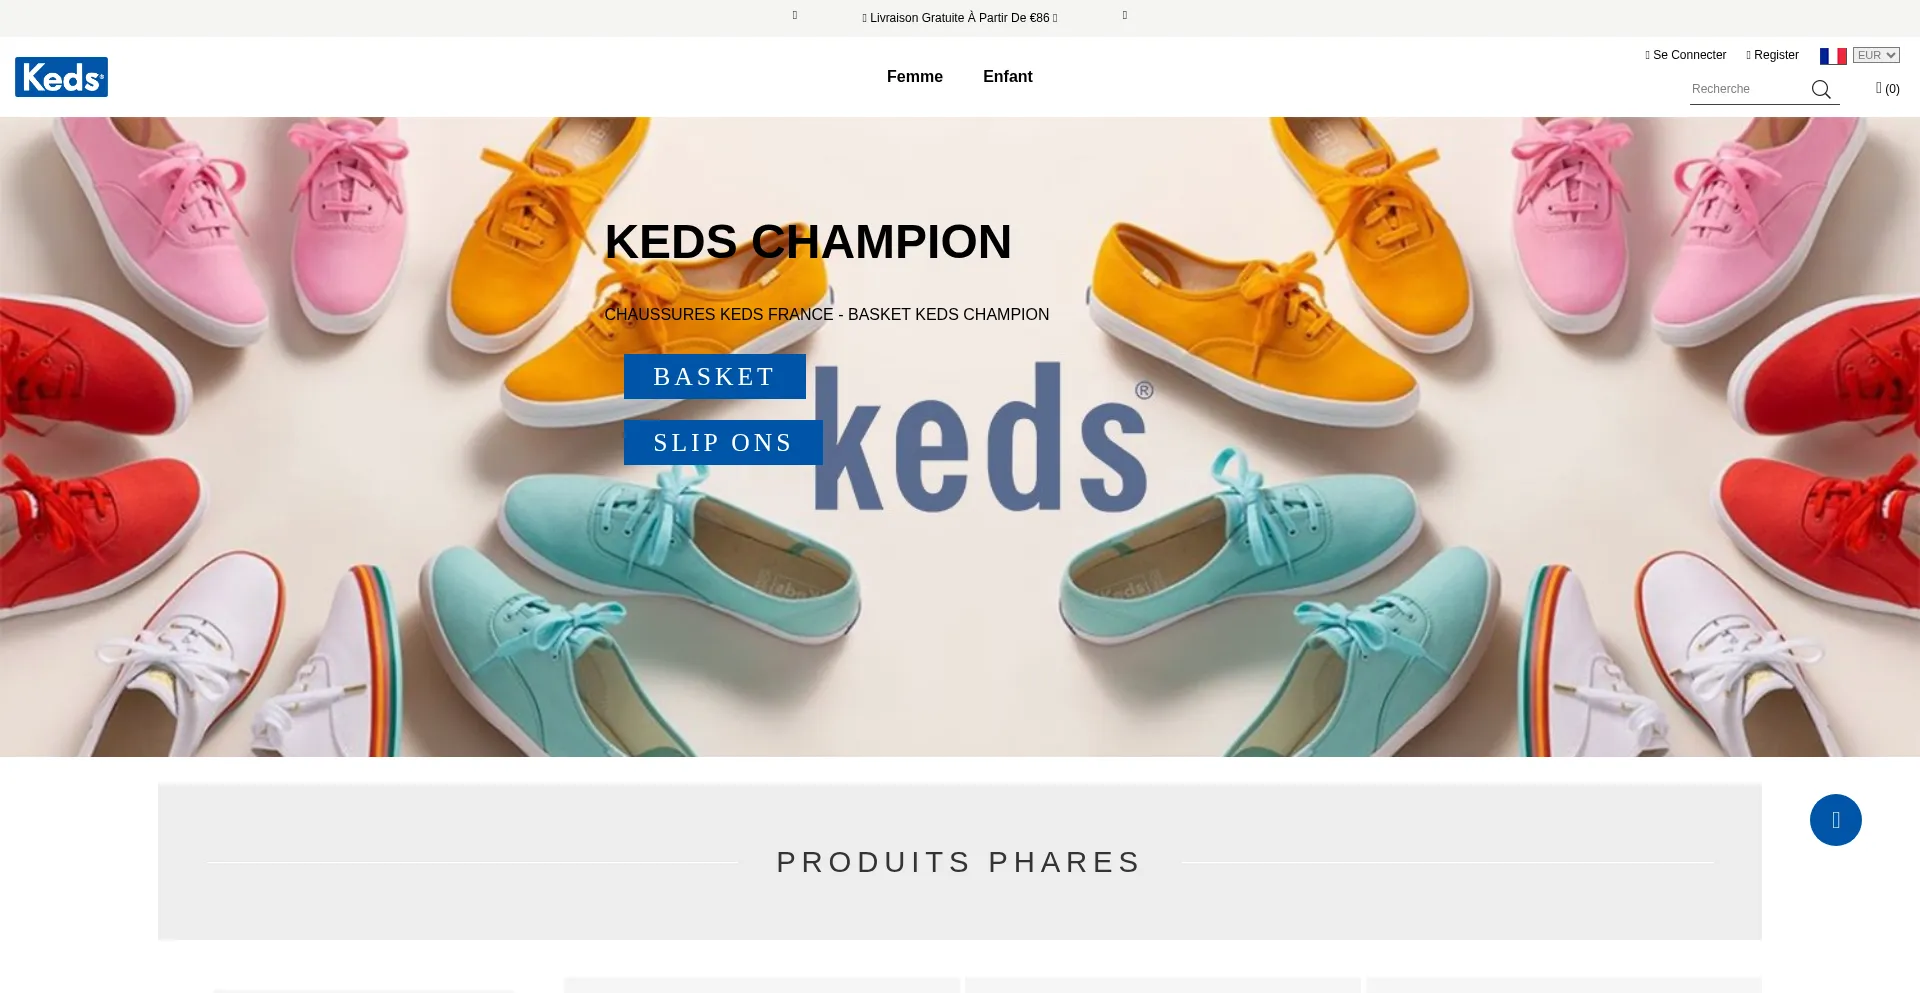Click the Livraison Gratuite announcement text
Viewport: 1920px width, 993px height.
point(960,18)
